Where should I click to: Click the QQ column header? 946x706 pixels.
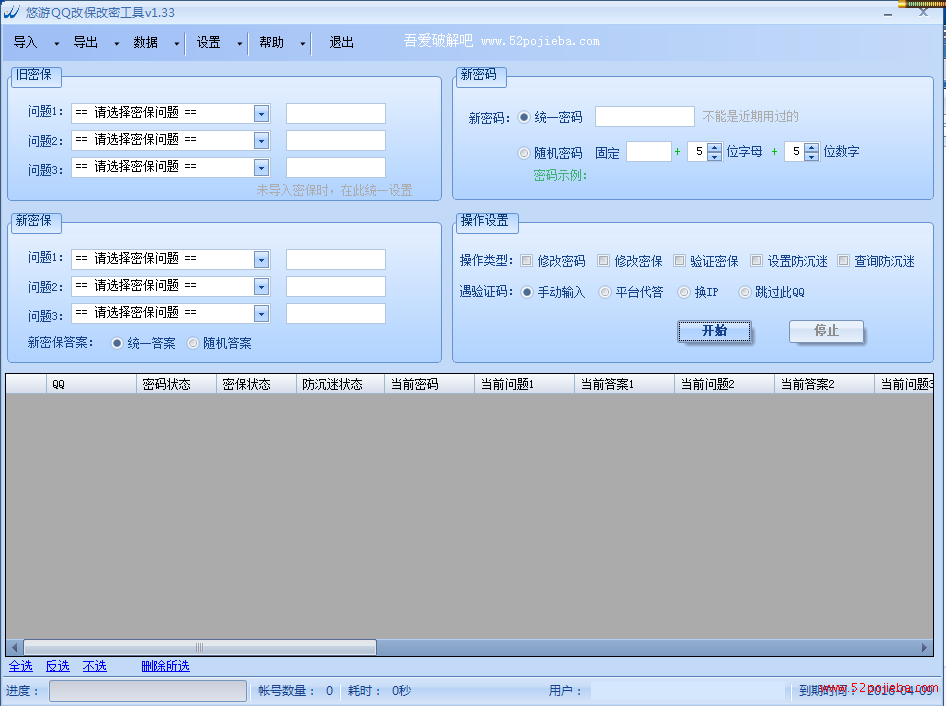coord(91,384)
